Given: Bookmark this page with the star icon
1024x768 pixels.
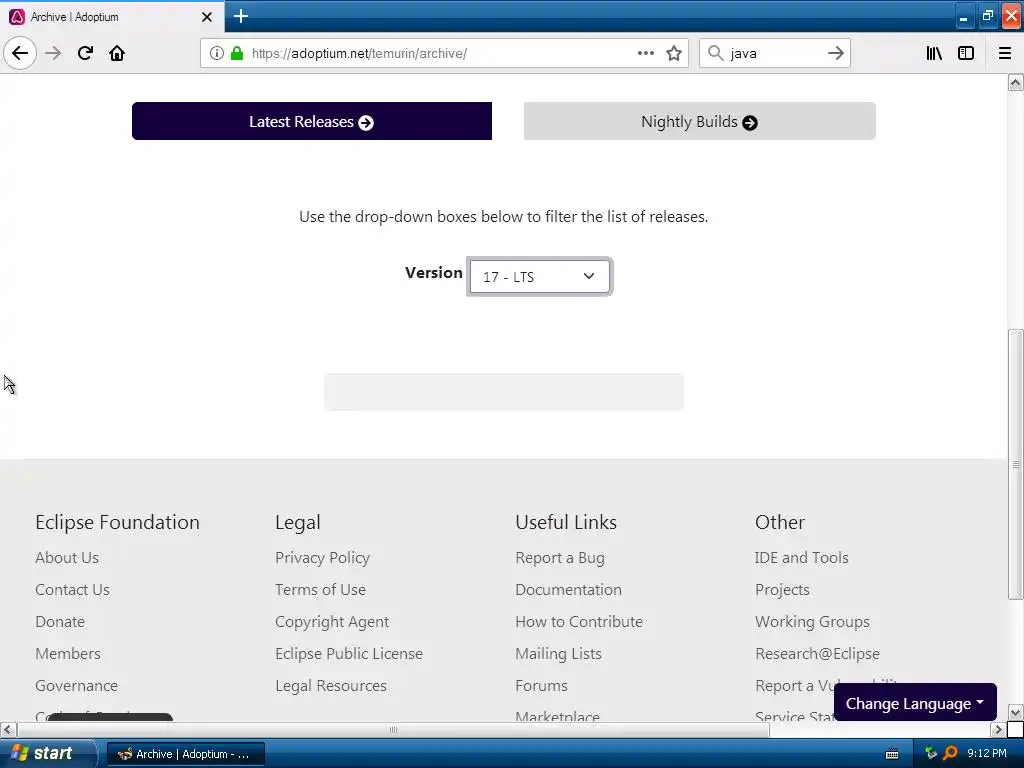Looking at the screenshot, I should point(674,53).
